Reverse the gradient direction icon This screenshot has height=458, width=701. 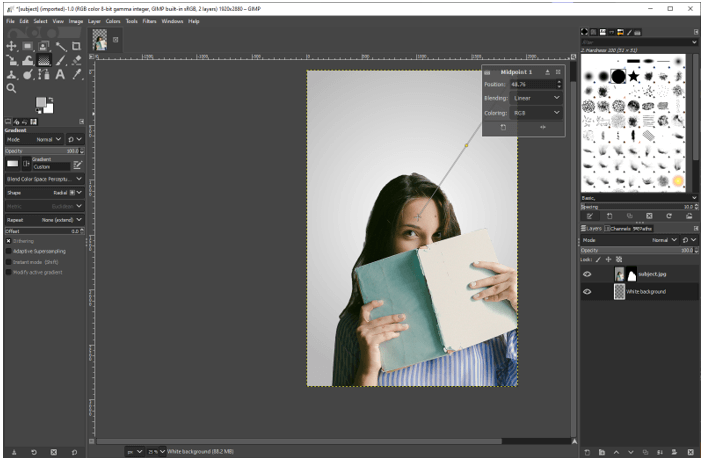(26, 164)
